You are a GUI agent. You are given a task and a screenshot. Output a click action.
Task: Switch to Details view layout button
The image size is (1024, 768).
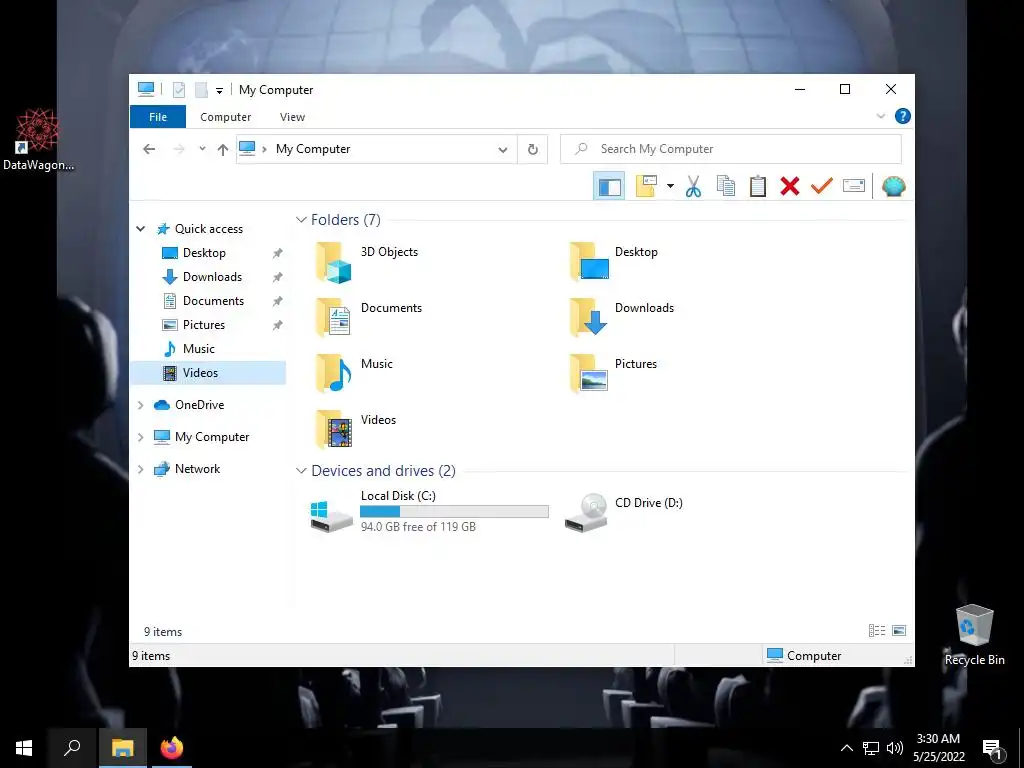(876, 631)
